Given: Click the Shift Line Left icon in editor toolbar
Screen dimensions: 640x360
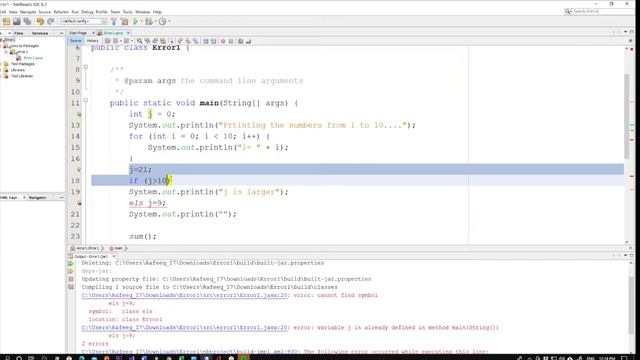Looking at the screenshot, I should [206, 41].
